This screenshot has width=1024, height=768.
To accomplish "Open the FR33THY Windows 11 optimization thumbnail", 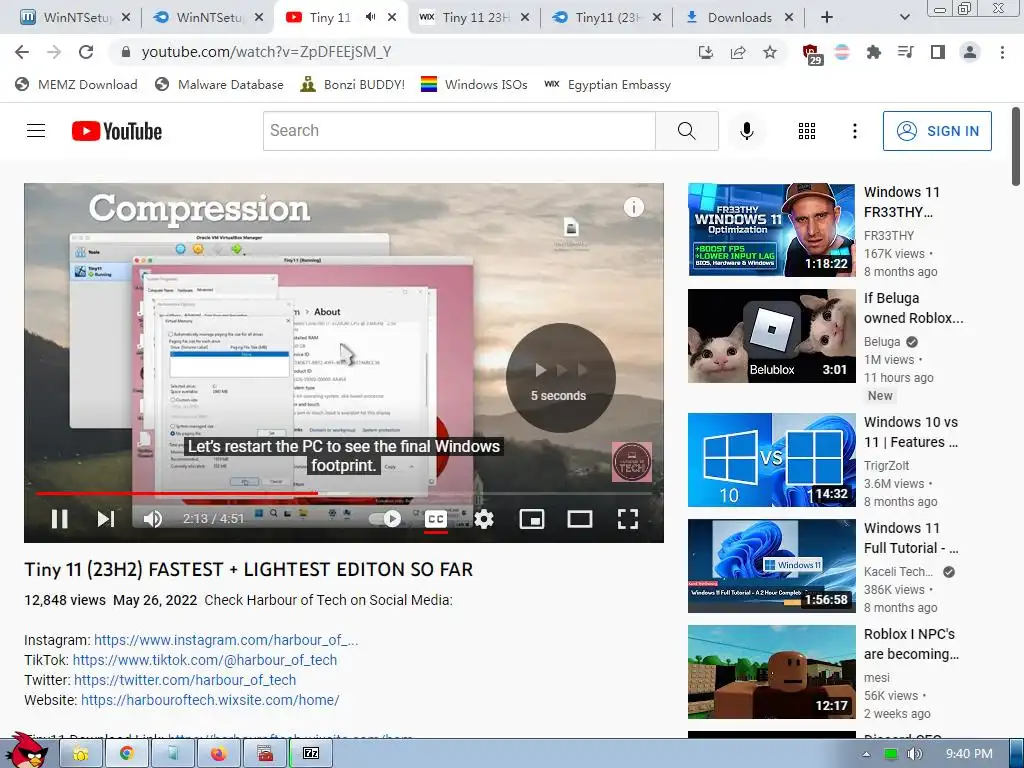I will click(x=771, y=230).
